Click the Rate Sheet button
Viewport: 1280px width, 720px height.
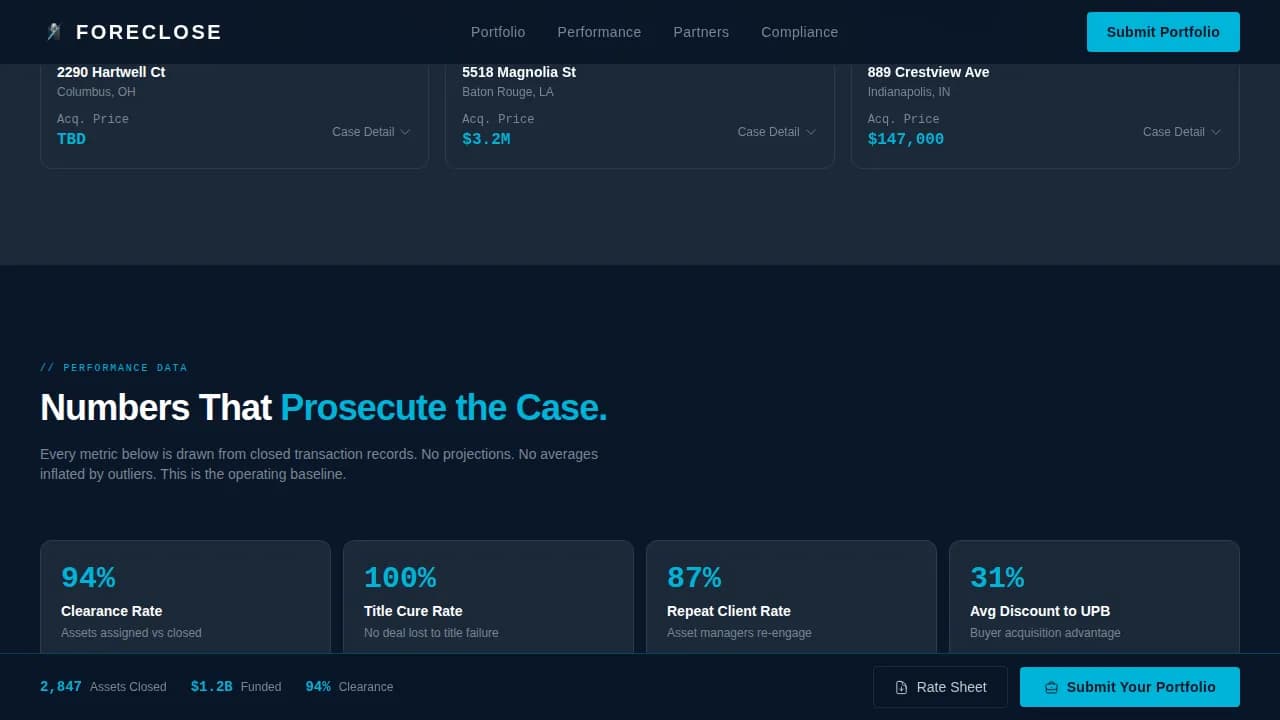coord(940,687)
